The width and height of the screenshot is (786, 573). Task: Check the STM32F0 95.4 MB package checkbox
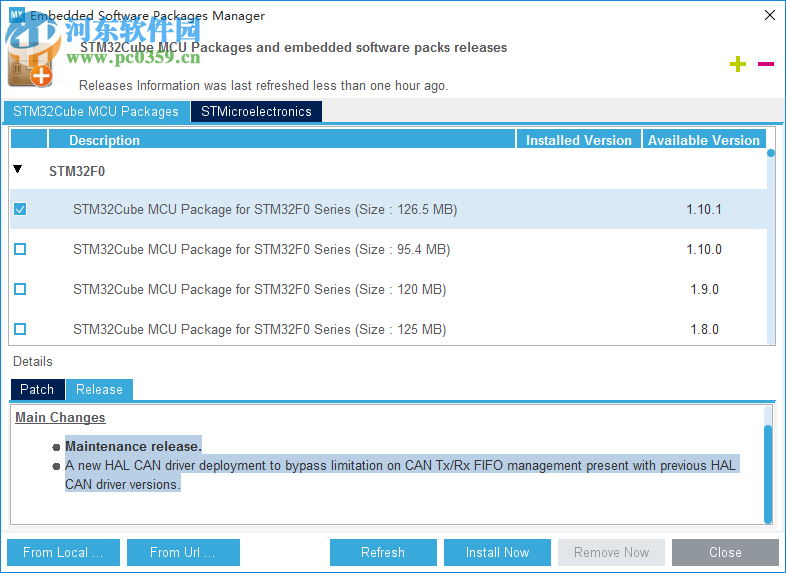point(20,249)
